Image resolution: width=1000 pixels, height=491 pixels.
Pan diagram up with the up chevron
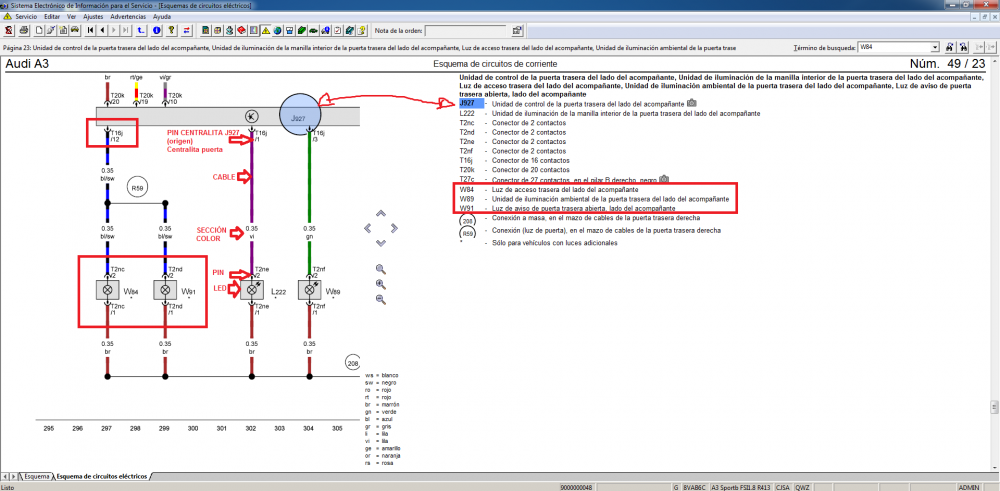pyautogui.click(x=381, y=213)
